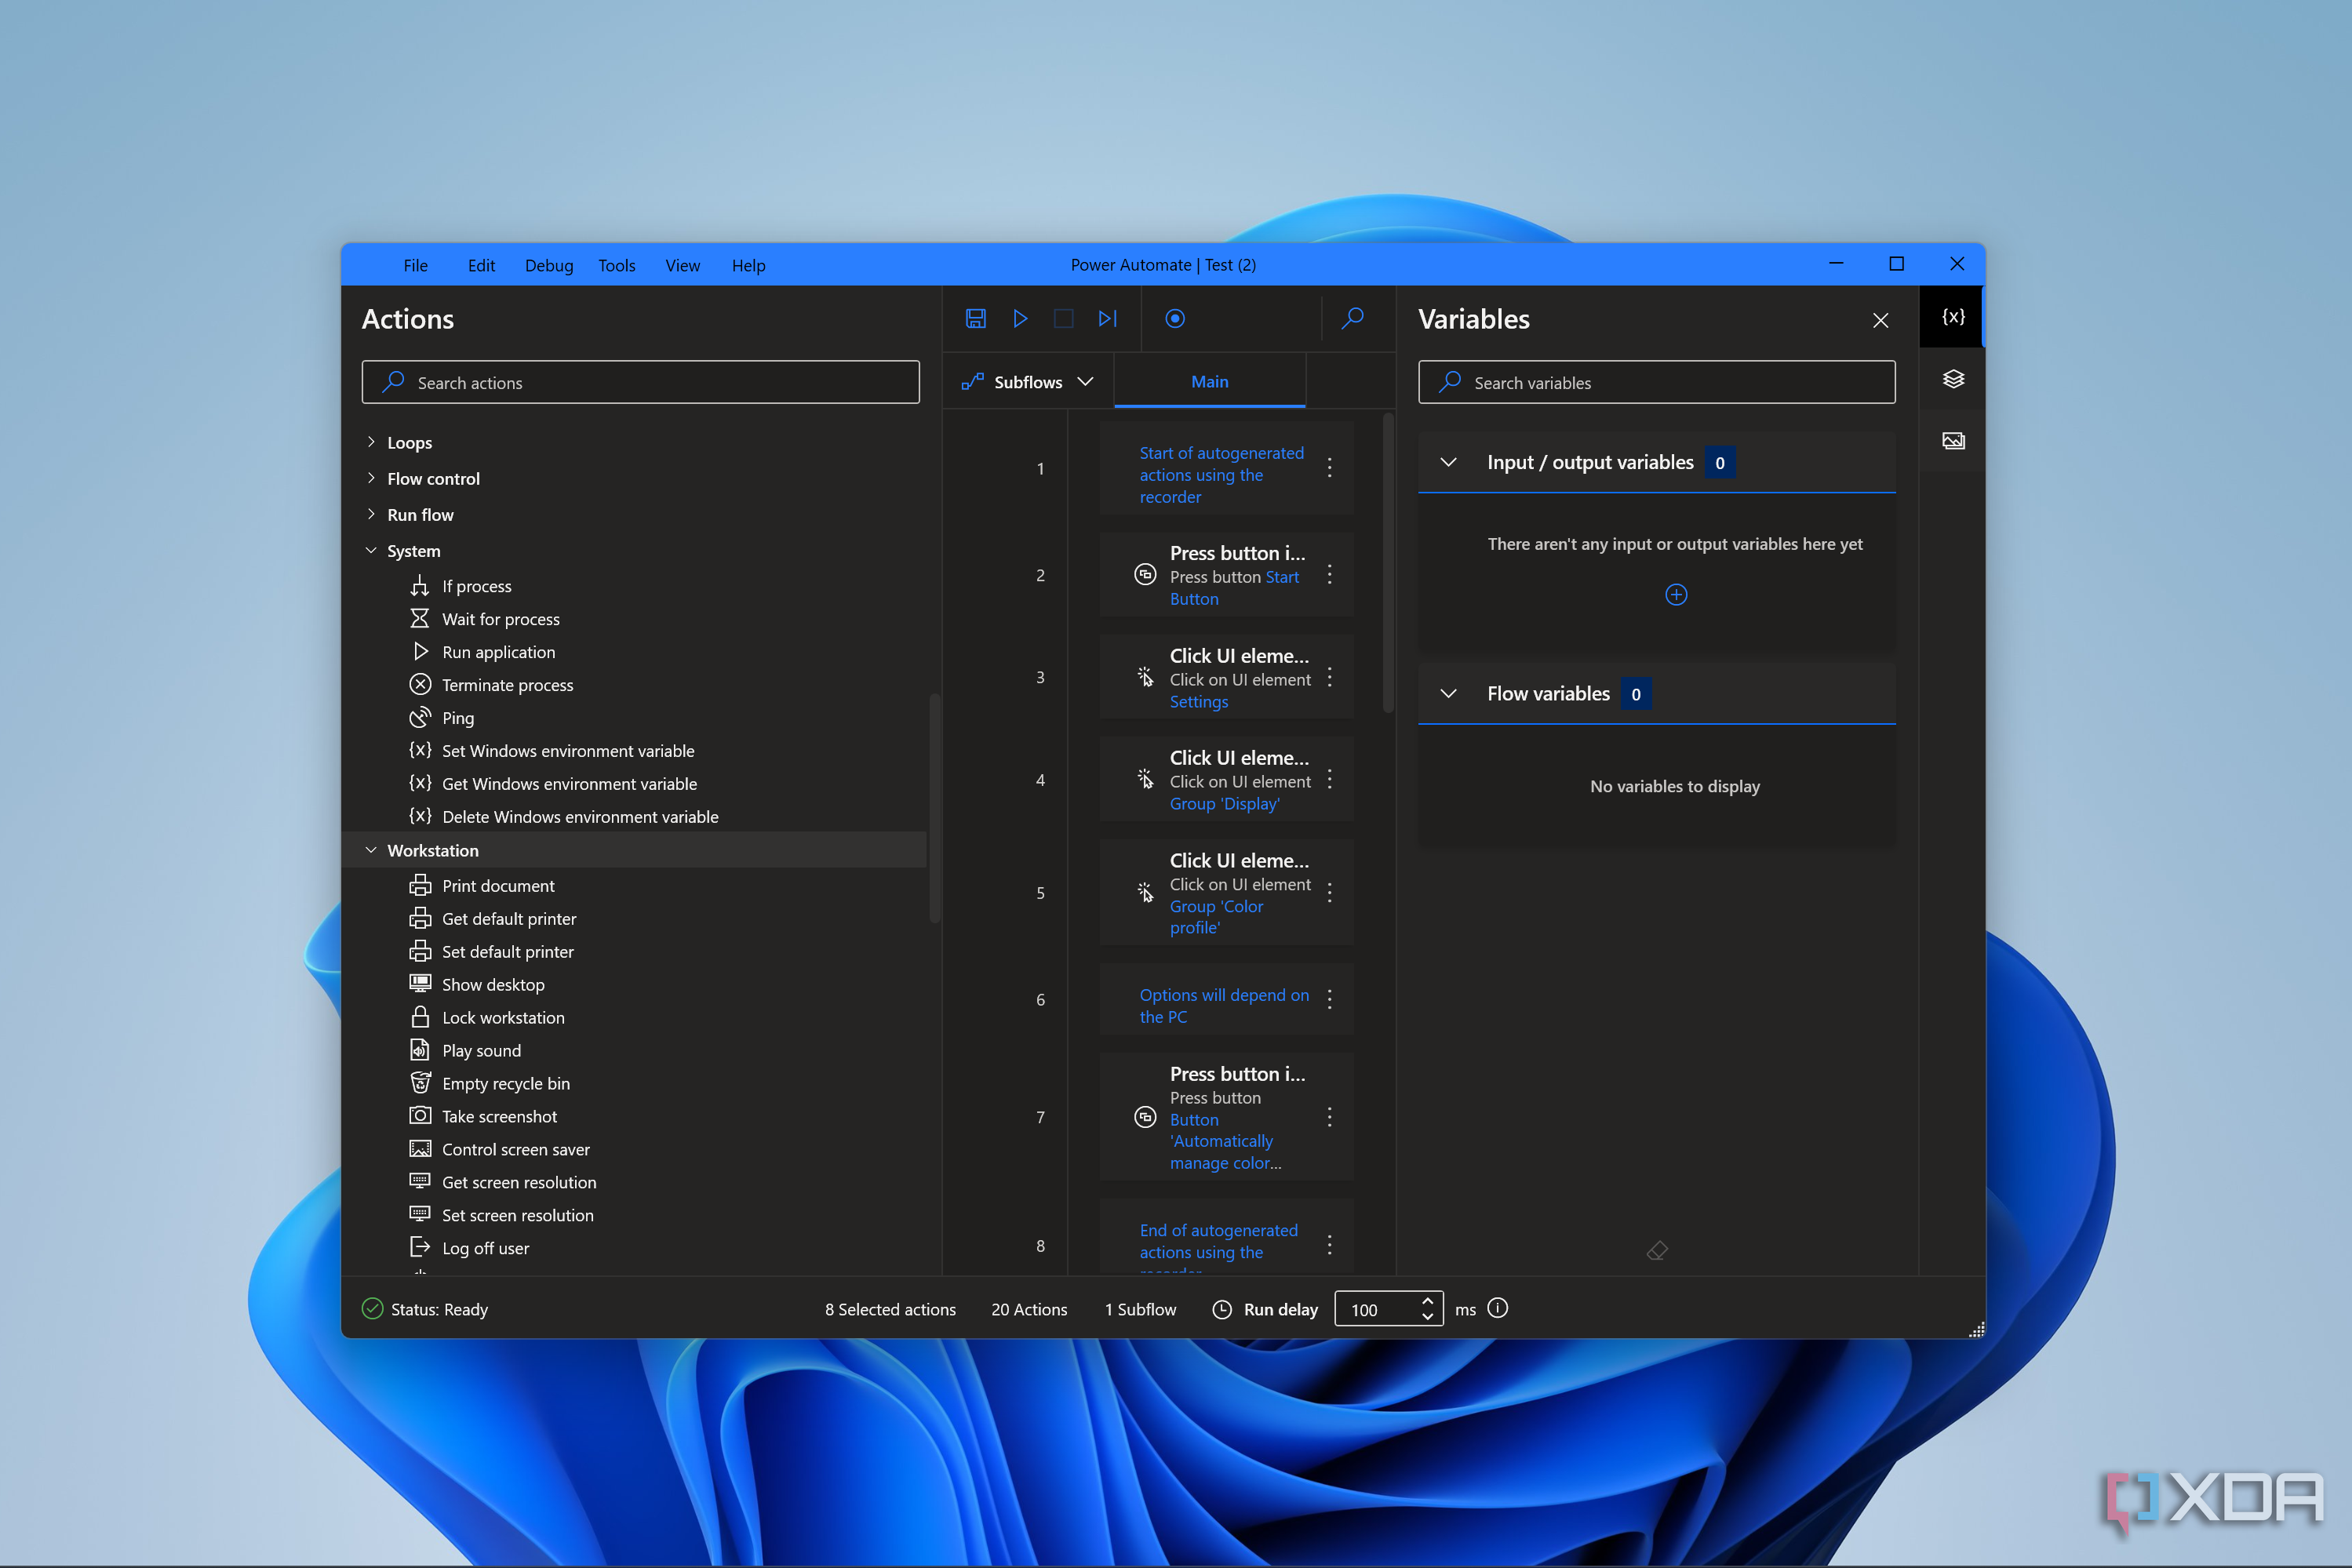2352x1568 pixels.
Task: Switch to the Main subflow tab
Action: pos(1209,382)
